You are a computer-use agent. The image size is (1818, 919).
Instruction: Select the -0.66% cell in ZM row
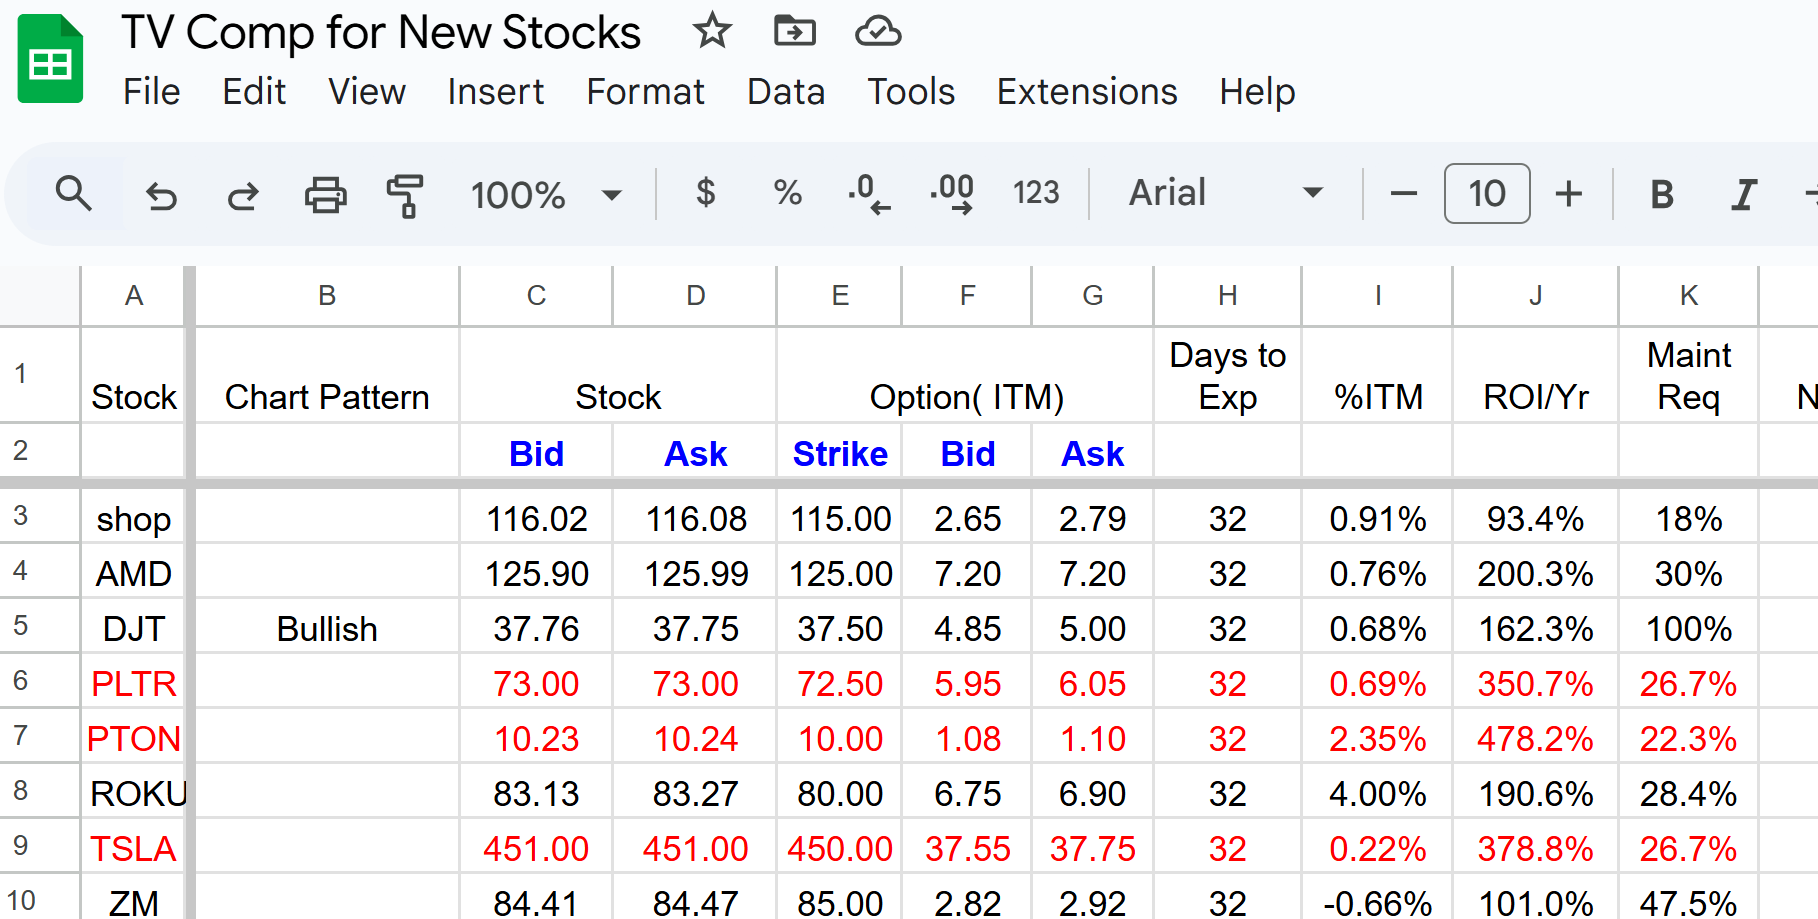pos(1377,898)
